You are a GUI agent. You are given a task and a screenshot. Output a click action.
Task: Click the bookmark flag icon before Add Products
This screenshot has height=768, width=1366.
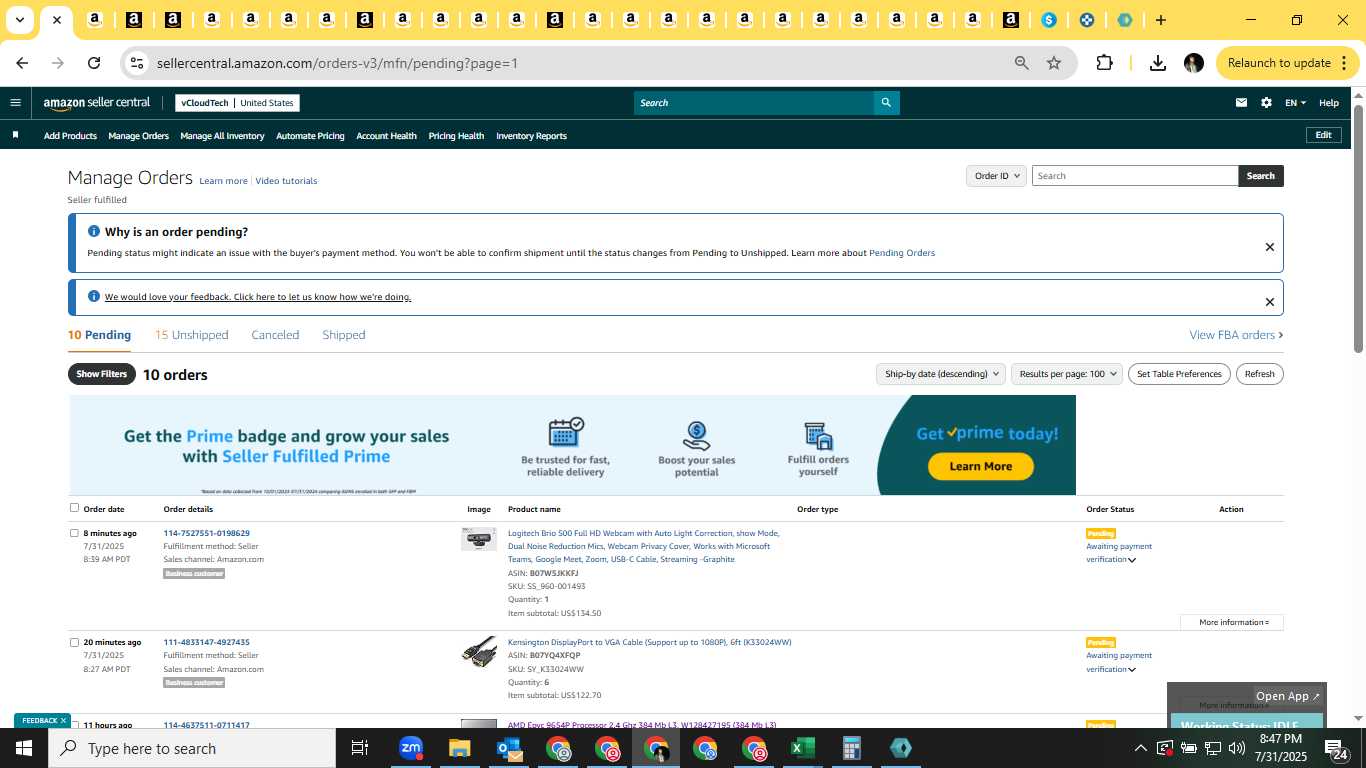tap(15, 135)
